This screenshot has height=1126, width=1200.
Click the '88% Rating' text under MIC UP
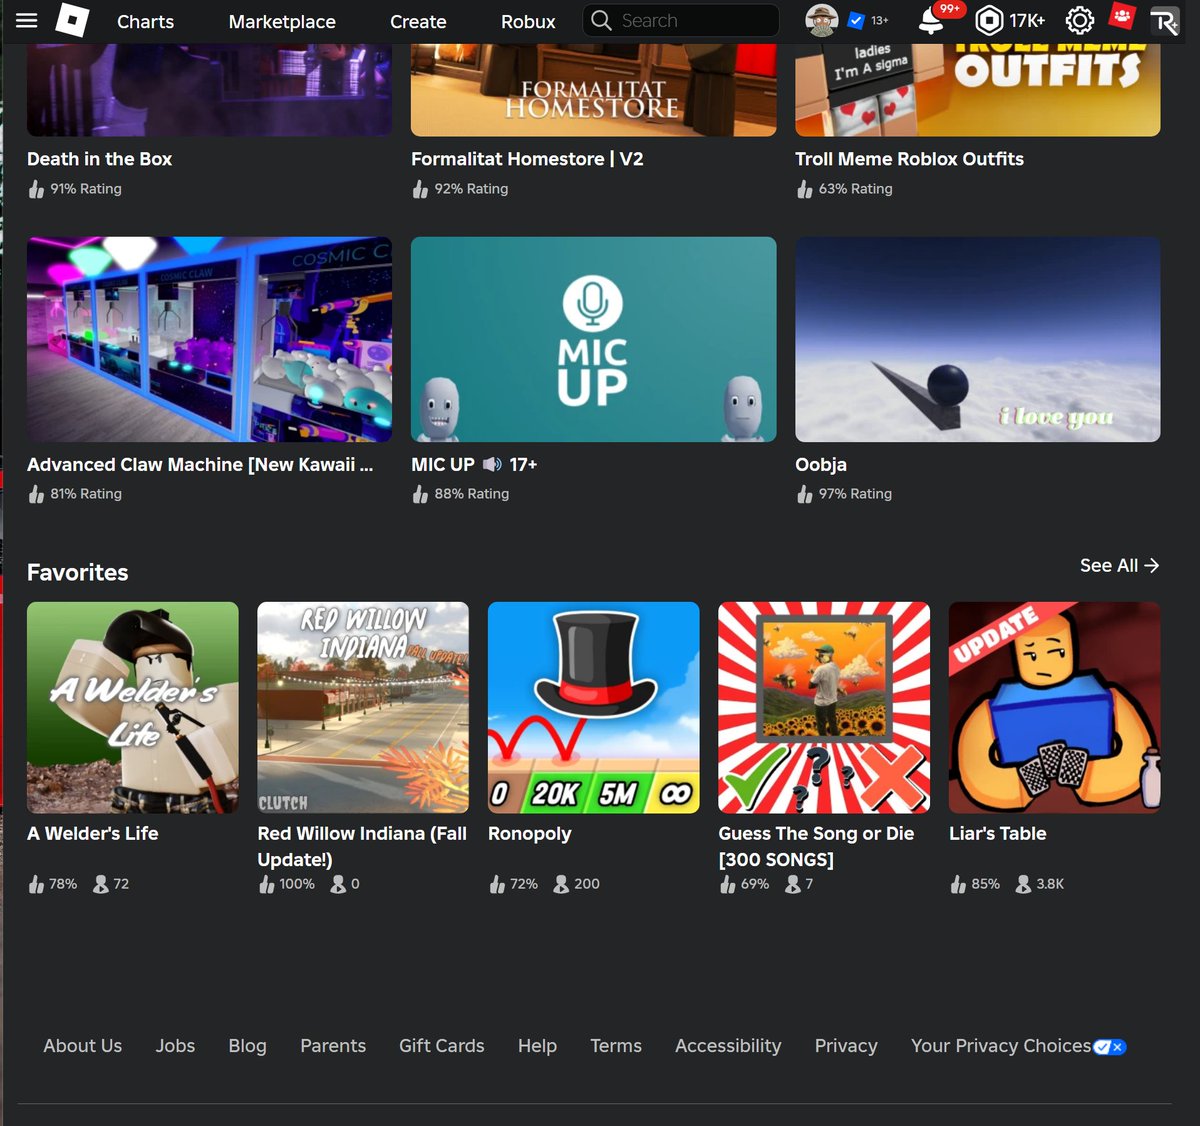tap(471, 494)
